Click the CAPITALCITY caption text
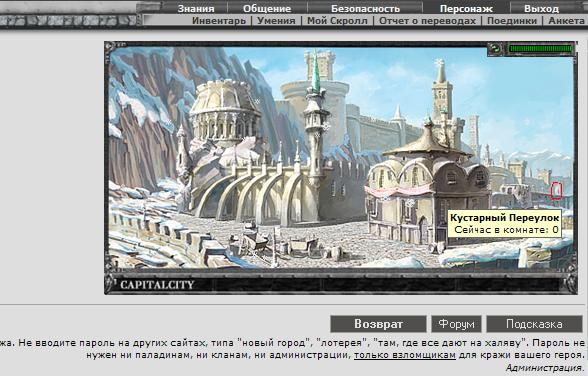The width and height of the screenshot is (588, 376). click(x=157, y=285)
